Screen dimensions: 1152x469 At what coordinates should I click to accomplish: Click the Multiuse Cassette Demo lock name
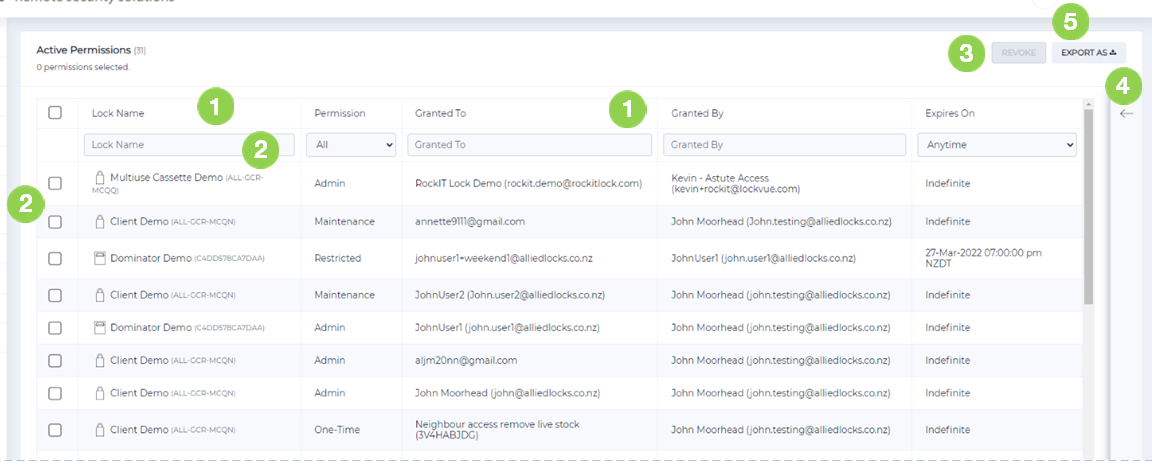[165, 177]
